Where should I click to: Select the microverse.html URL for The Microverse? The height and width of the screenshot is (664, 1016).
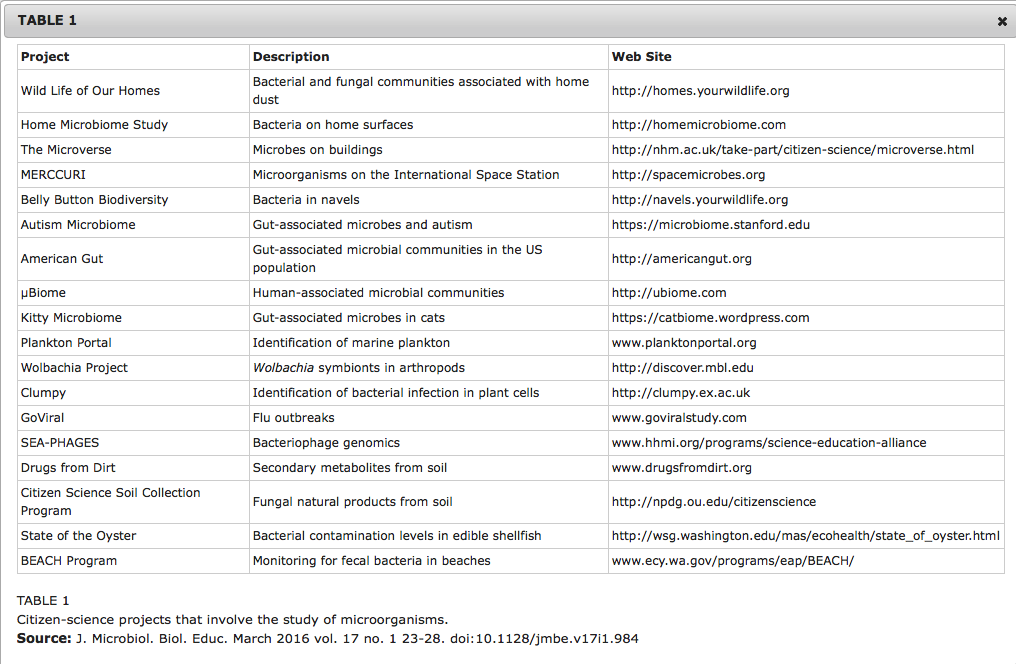click(792, 150)
